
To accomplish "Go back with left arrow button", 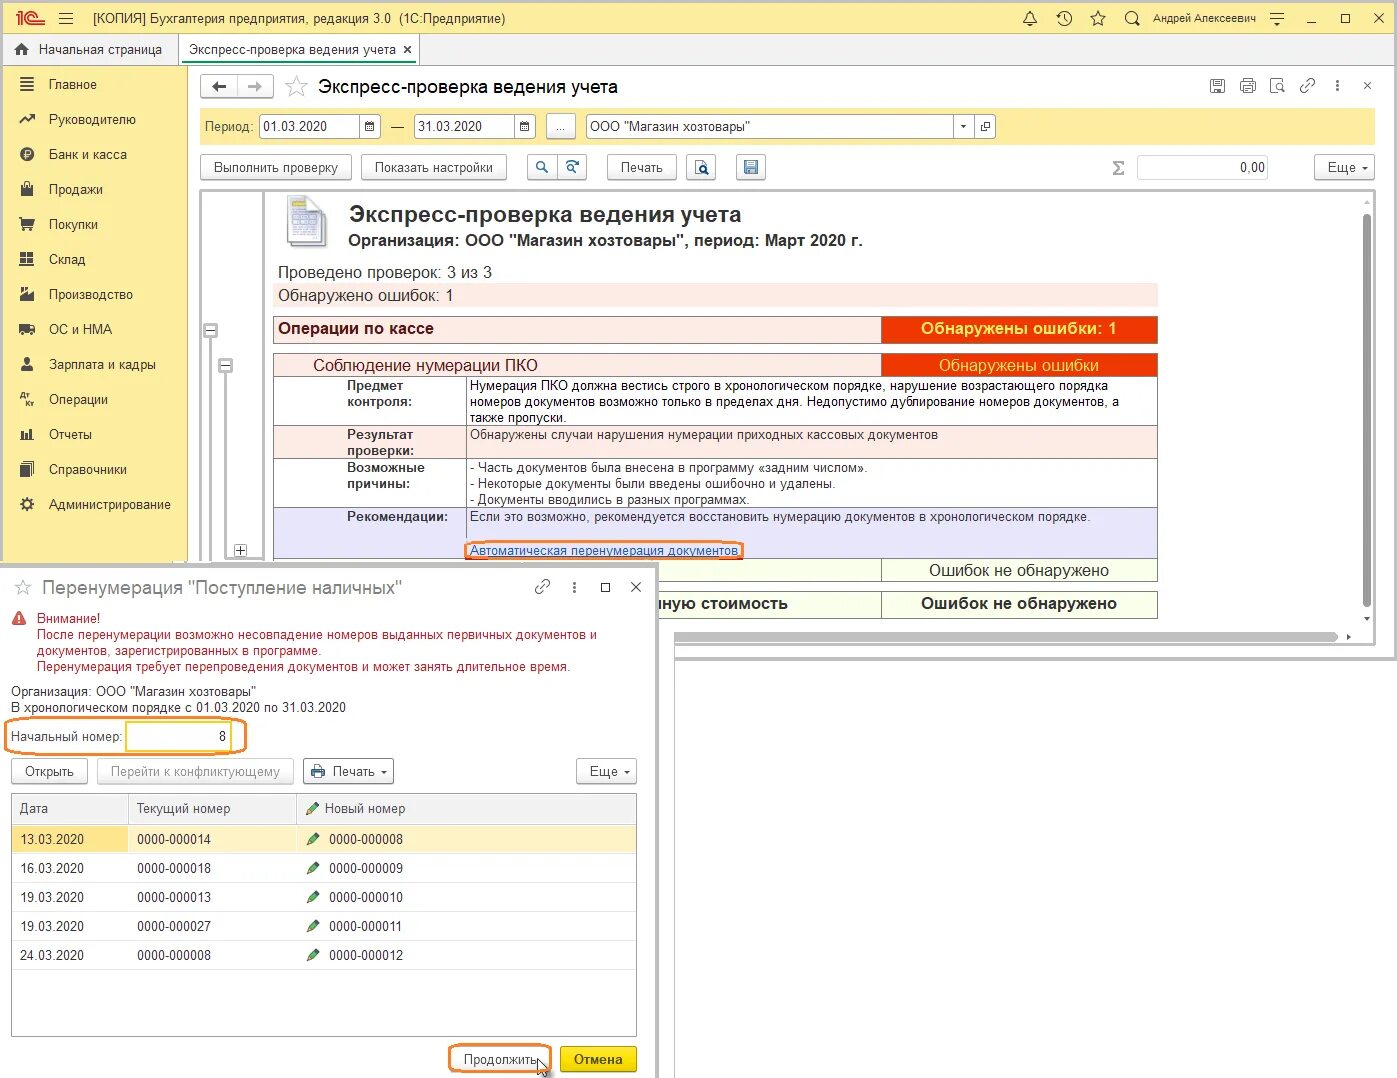I will click(x=219, y=87).
